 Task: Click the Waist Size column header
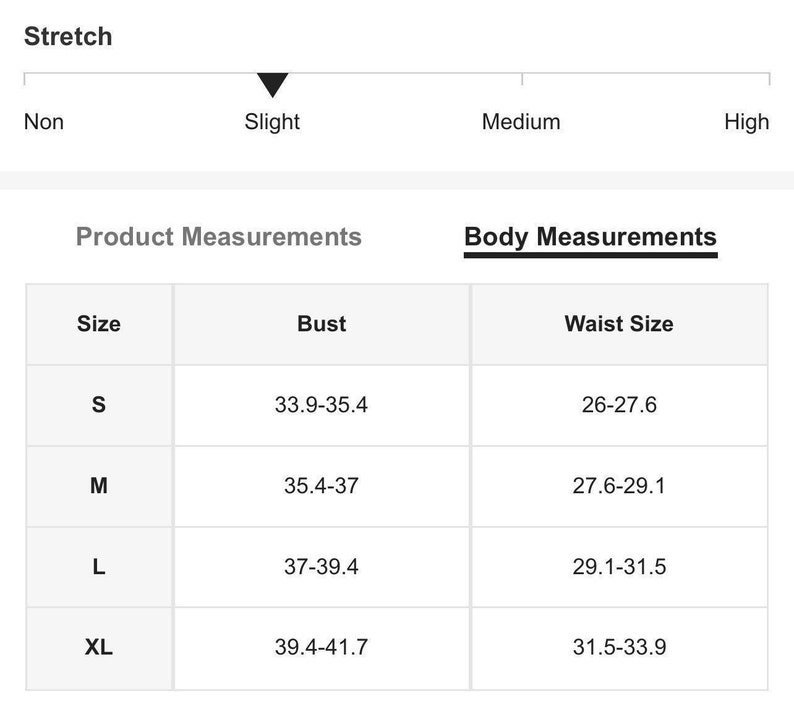(x=619, y=324)
